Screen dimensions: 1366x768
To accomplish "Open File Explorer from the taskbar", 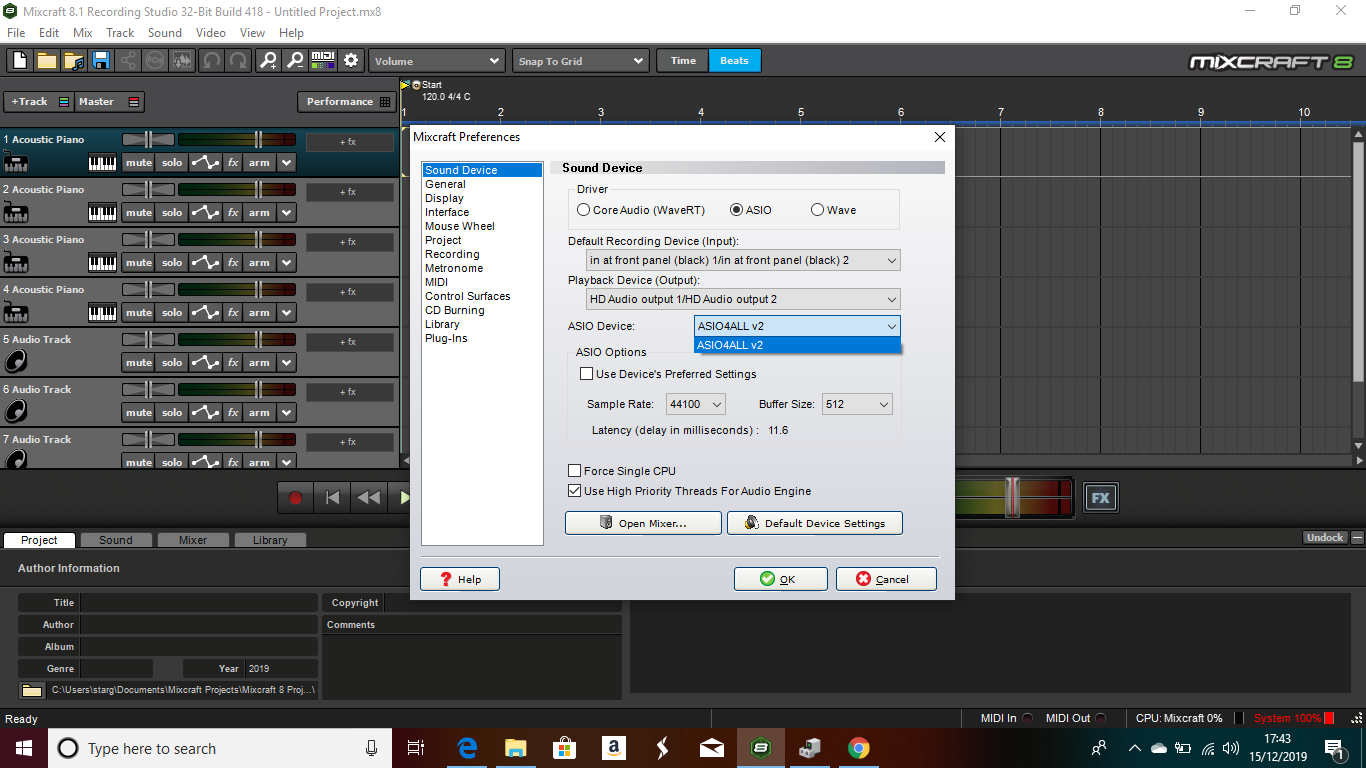I will click(516, 748).
